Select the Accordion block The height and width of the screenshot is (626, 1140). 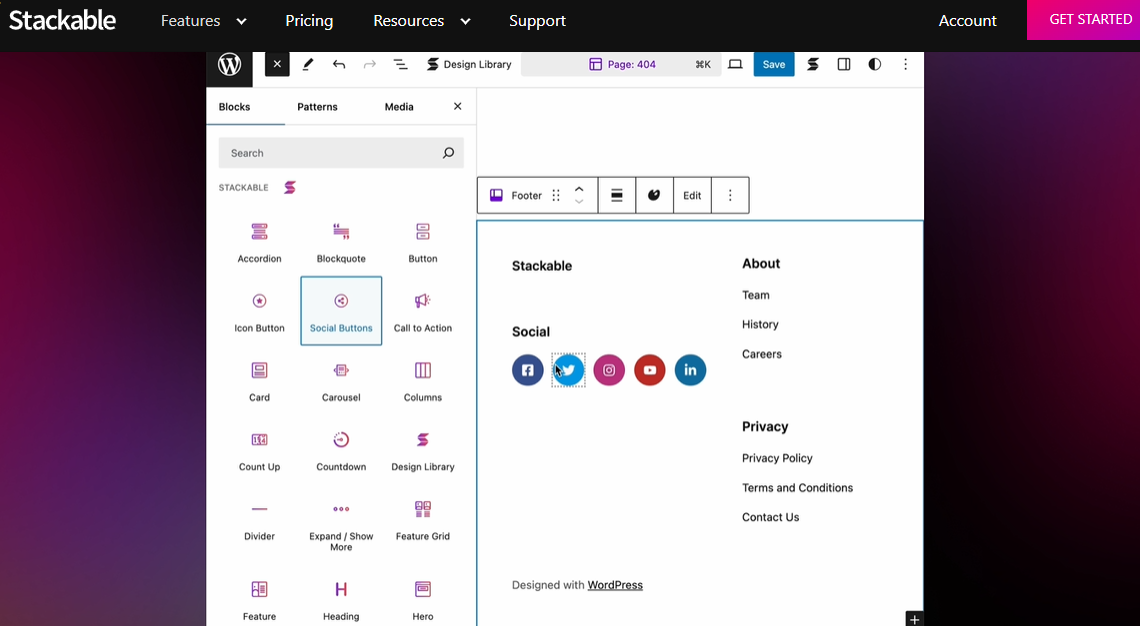click(x=259, y=242)
